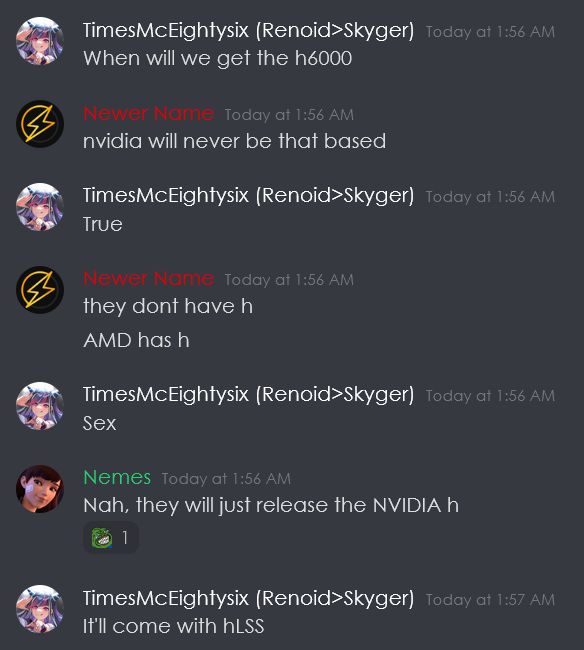Screen dimensions: 584x650
Task: Click red Newer Name username above 'they dont have h'
Action: click(148, 278)
